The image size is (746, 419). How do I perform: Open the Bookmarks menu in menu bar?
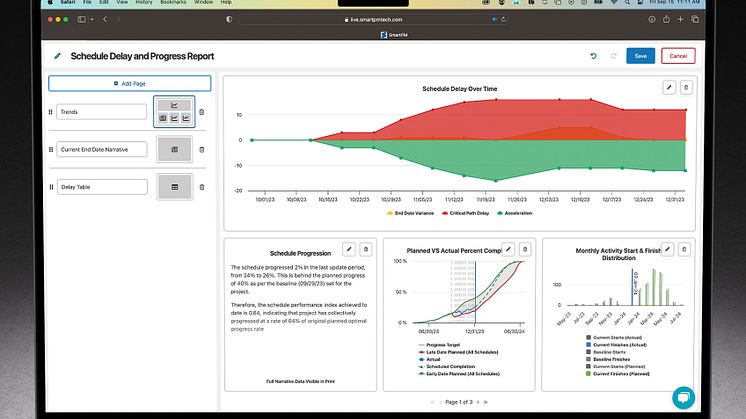(x=172, y=4)
